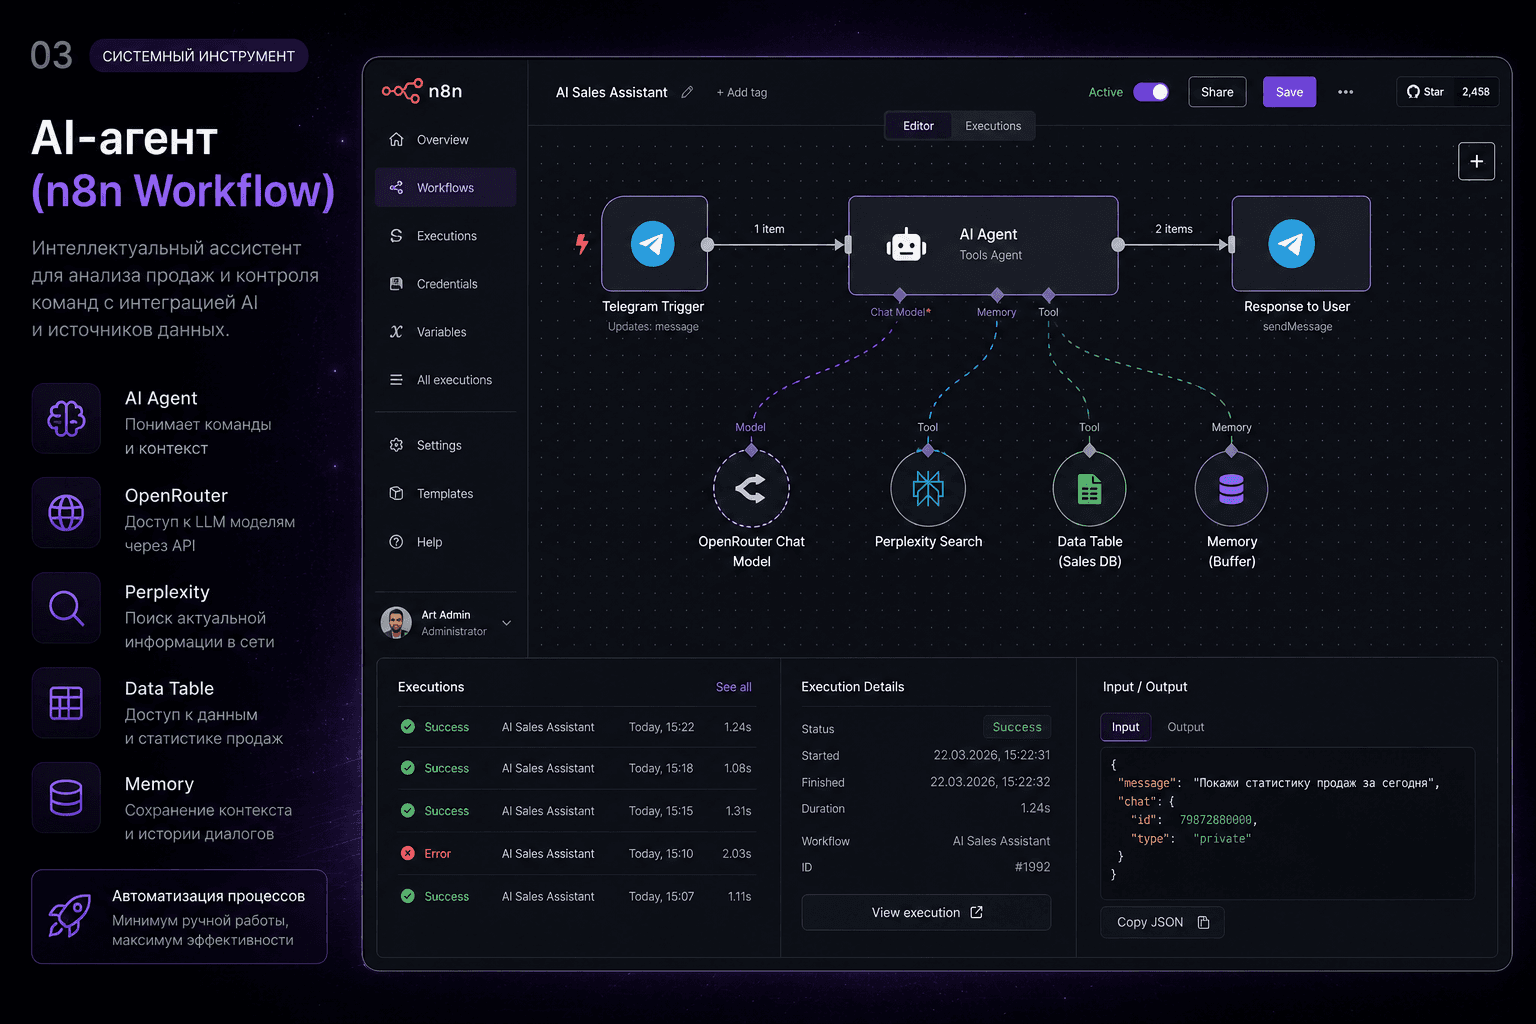Click the Templates box icon
This screenshot has height=1024, width=1536.
396,494
